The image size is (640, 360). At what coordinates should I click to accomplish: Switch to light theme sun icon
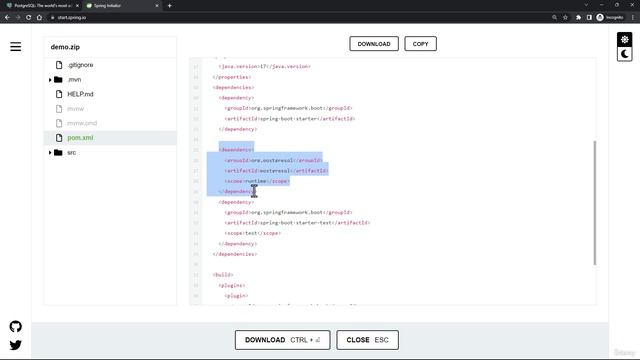coord(624,40)
